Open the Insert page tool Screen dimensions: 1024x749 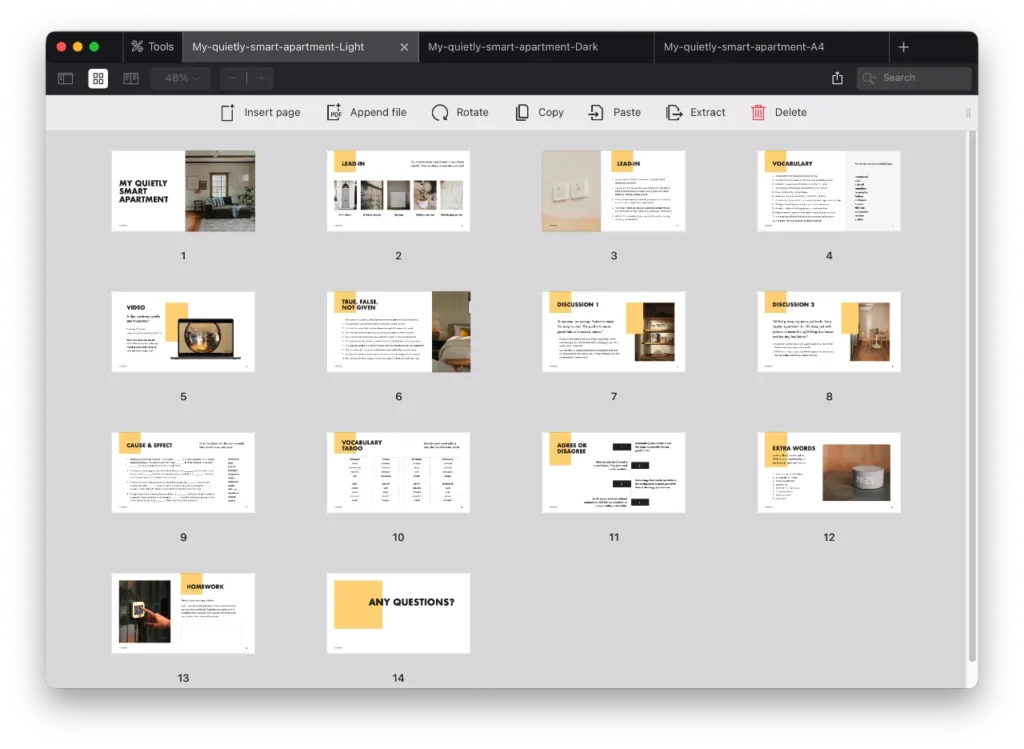[x=260, y=112]
